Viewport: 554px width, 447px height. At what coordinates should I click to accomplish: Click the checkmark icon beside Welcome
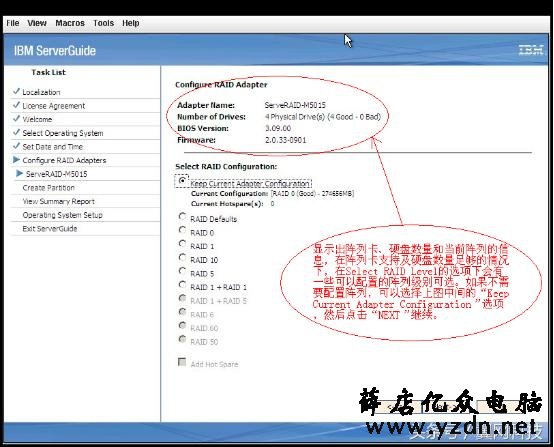coord(16,118)
